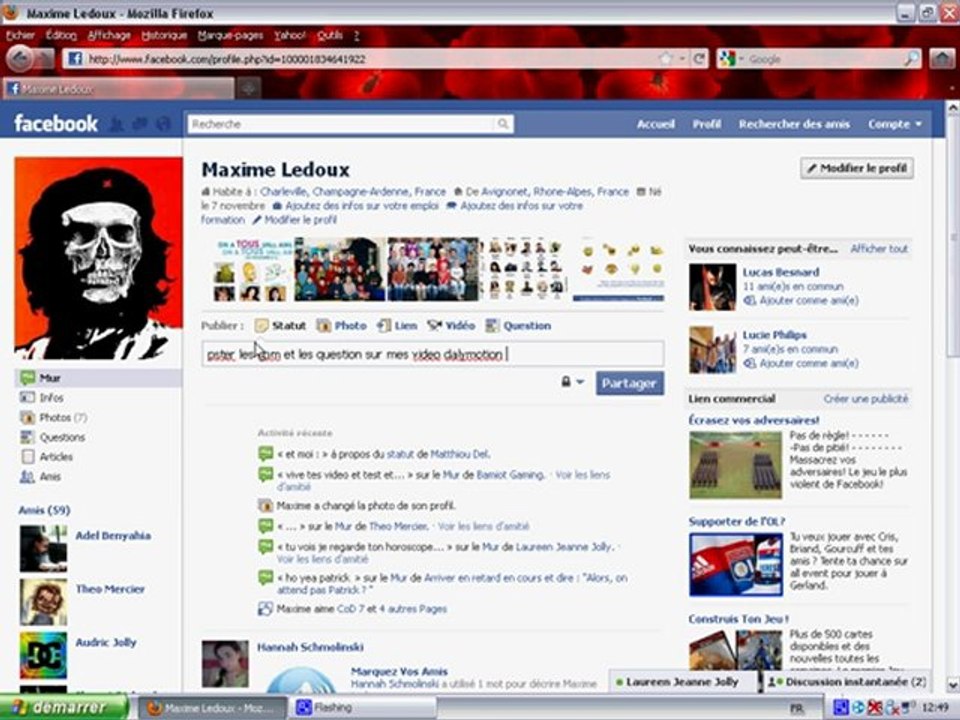Click Créer une publicité link
The width and height of the screenshot is (960, 720).
coord(866,399)
